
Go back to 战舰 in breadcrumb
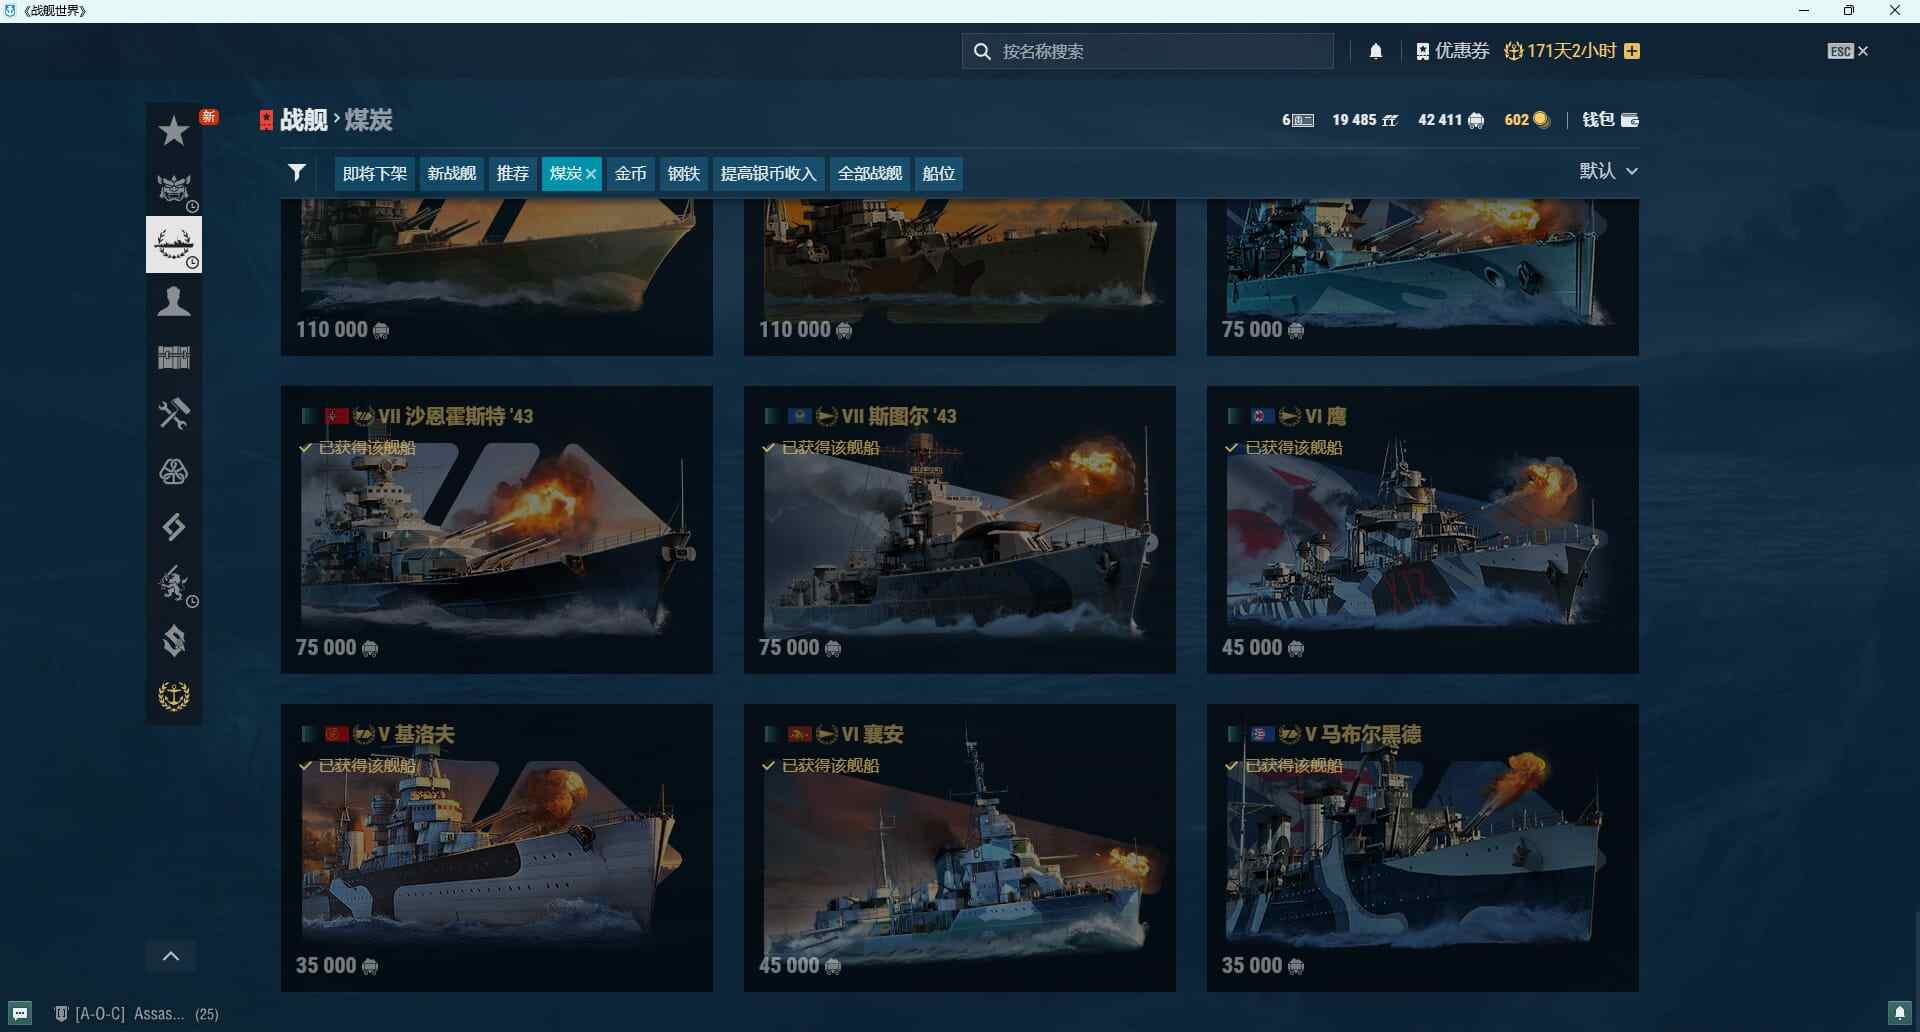(x=304, y=120)
